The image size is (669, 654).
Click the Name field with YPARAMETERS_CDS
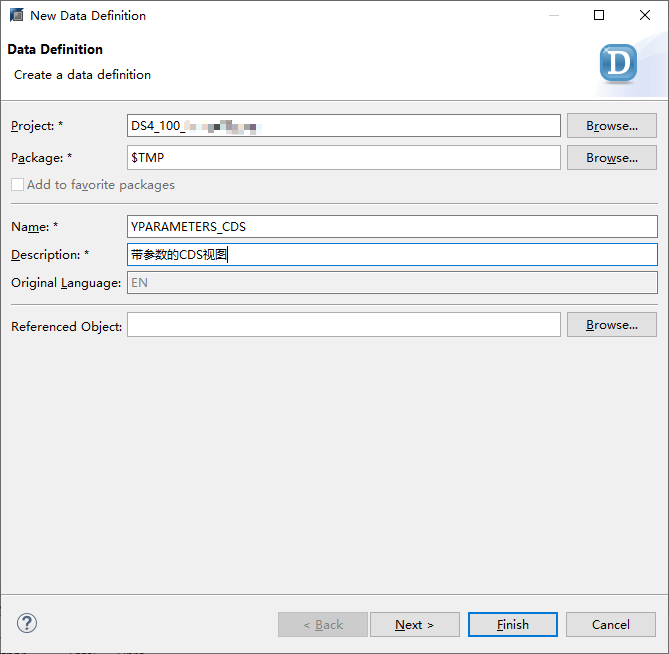392,227
